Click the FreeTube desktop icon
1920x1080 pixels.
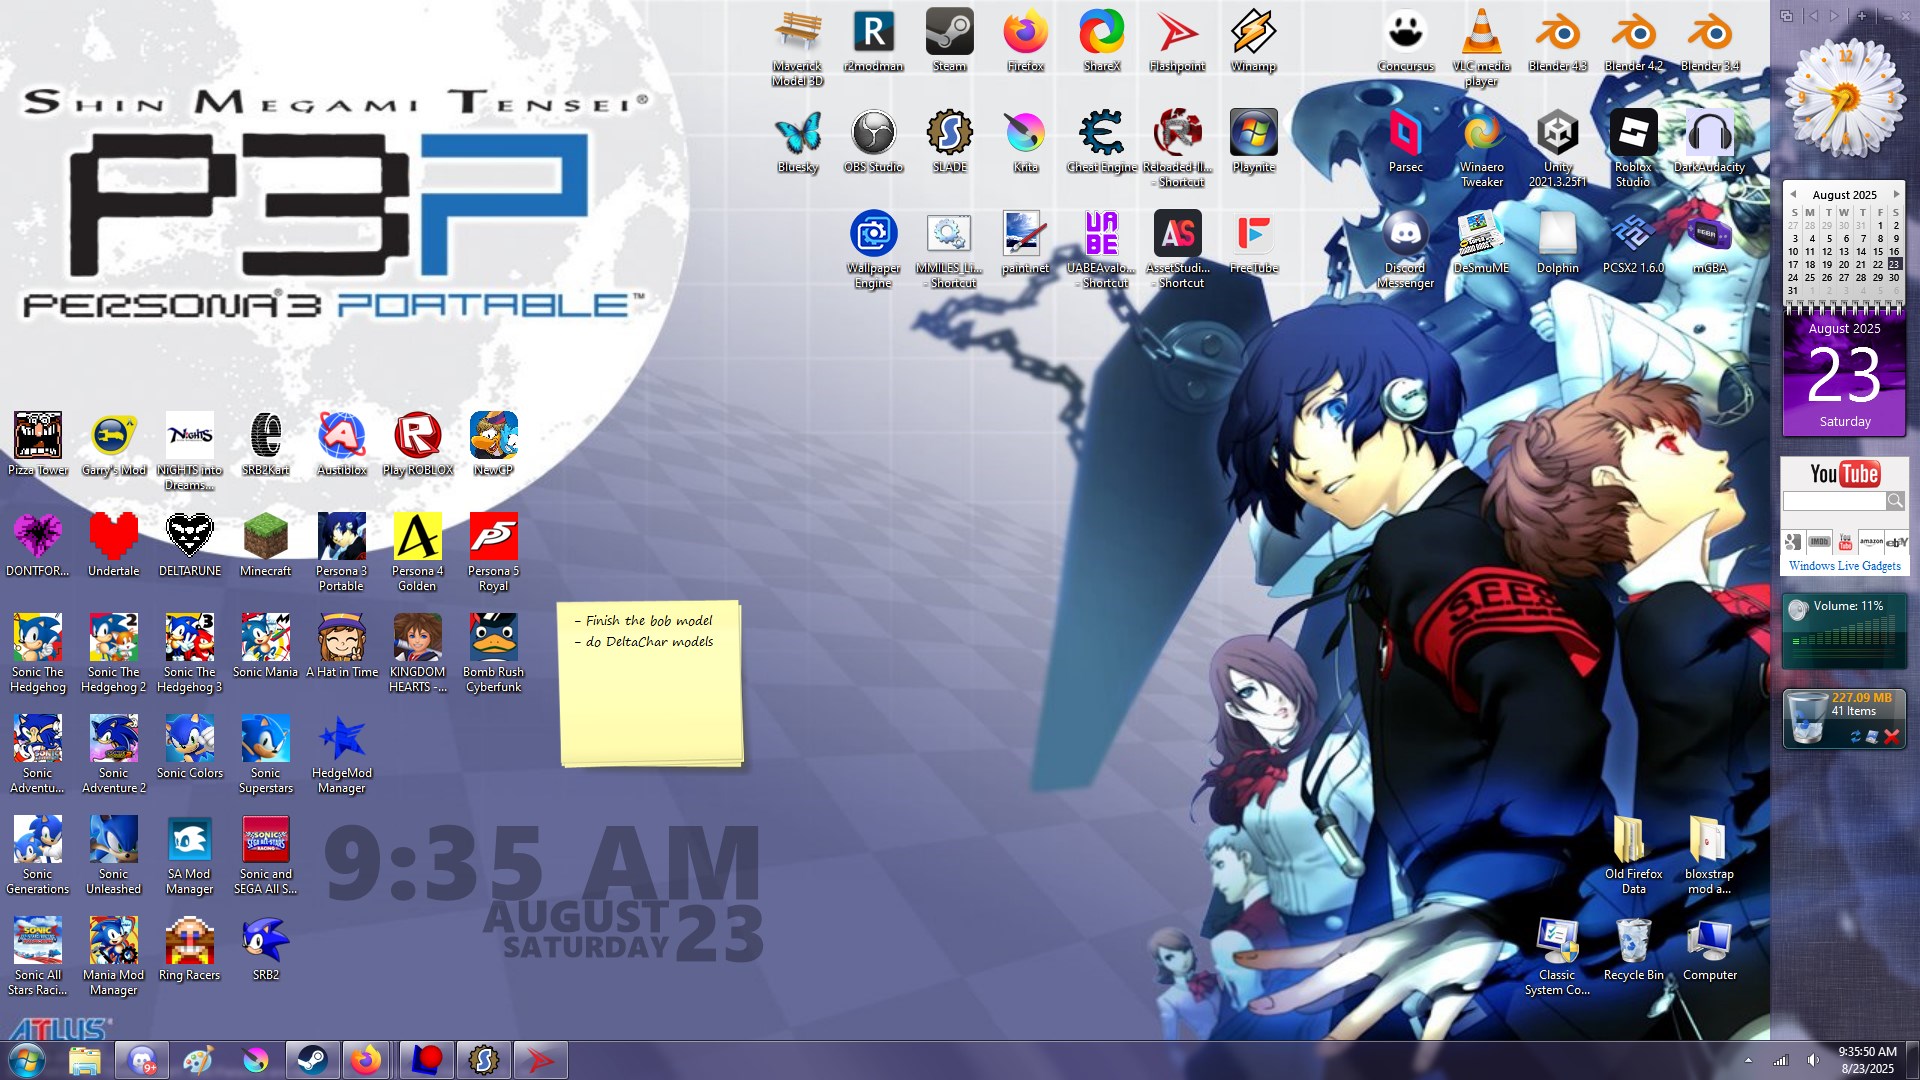click(1253, 243)
